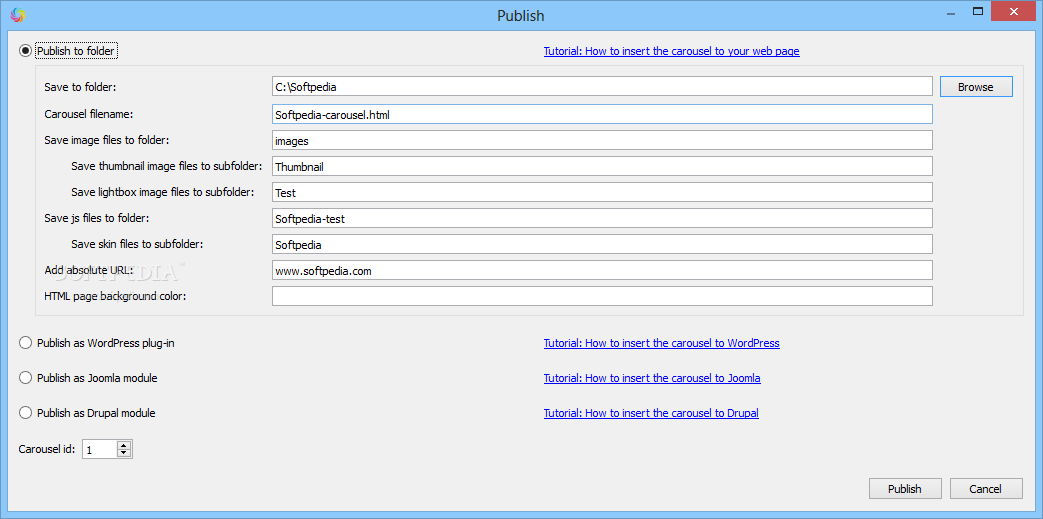The width and height of the screenshot is (1043, 519).
Task: Open the Drupal carousel tutorial link
Action: pyautogui.click(x=651, y=413)
